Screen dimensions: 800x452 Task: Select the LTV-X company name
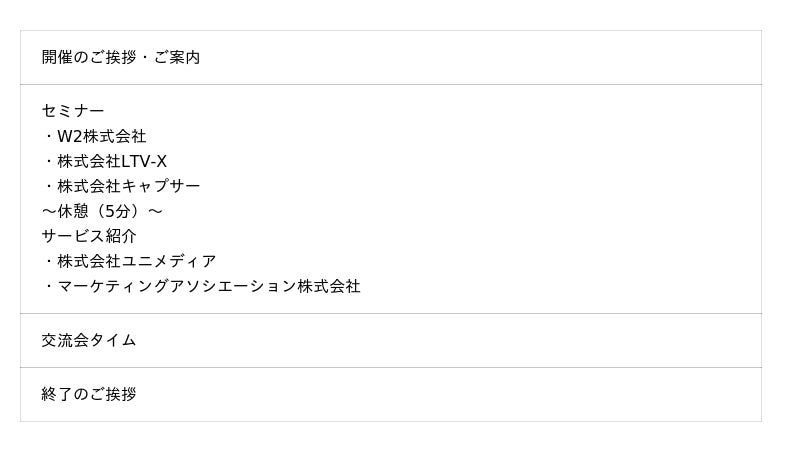[x=144, y=161]
